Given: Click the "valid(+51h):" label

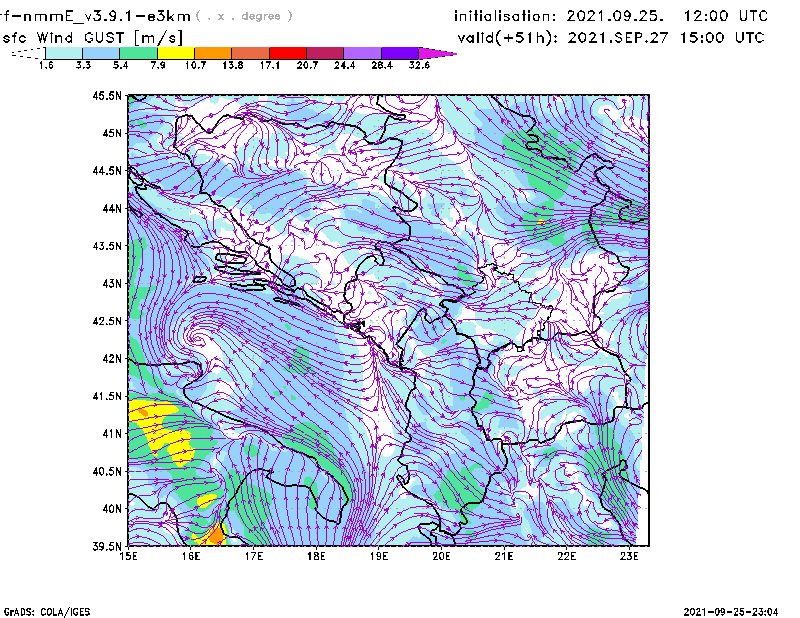Looking at the screenshot, I should (x=508, y=38).
